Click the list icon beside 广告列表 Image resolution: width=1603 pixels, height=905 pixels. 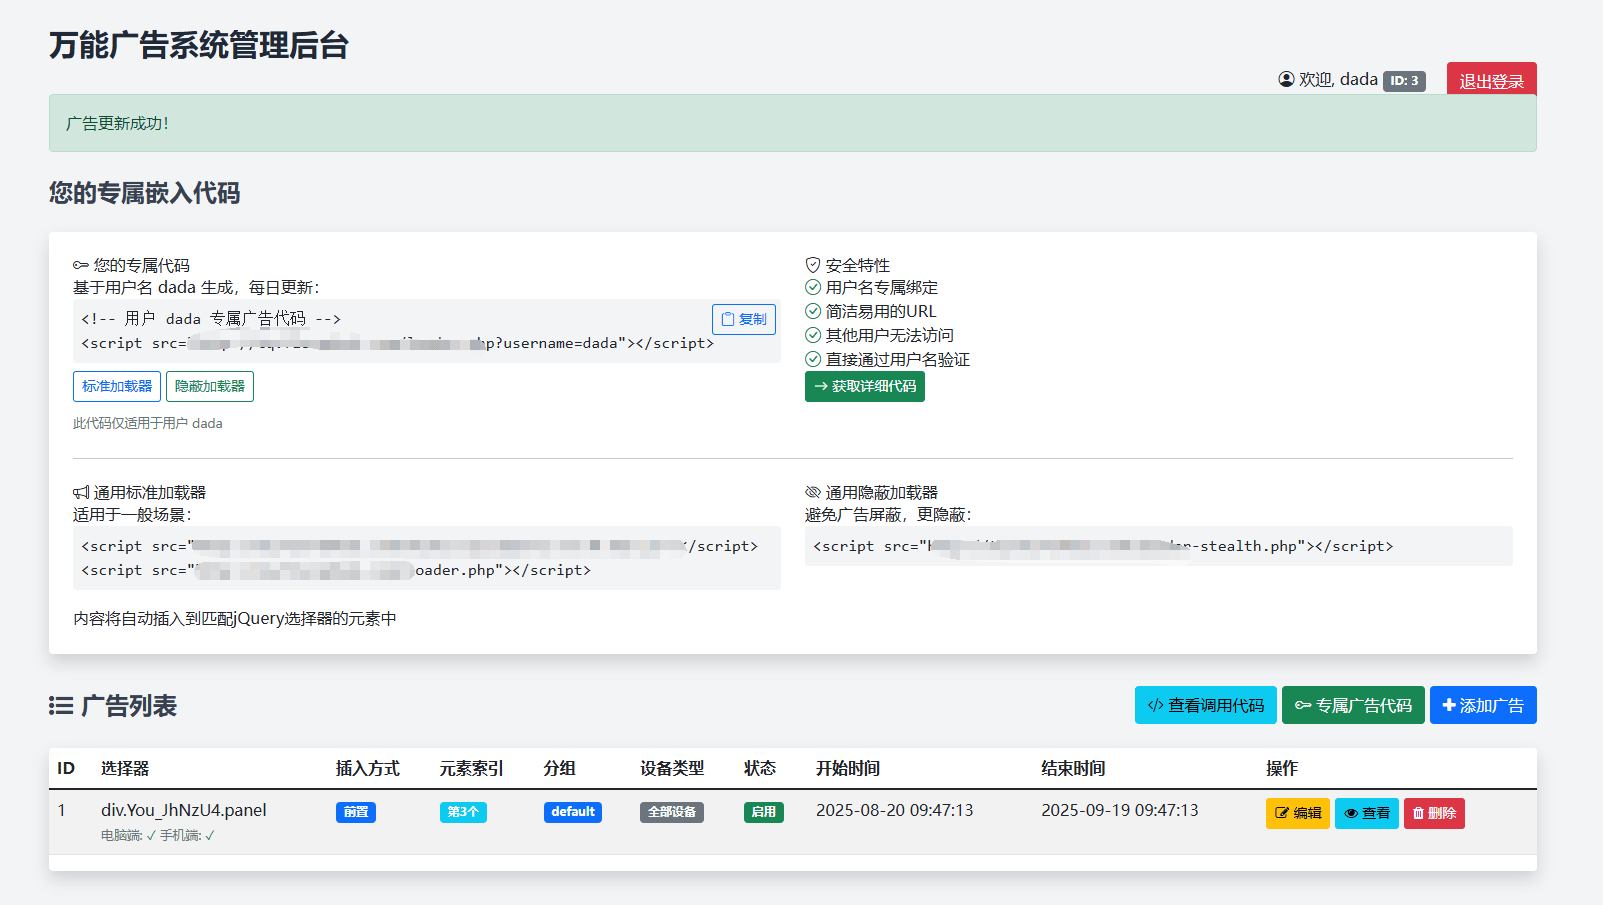pyautogui.click(x=61, y=706)
